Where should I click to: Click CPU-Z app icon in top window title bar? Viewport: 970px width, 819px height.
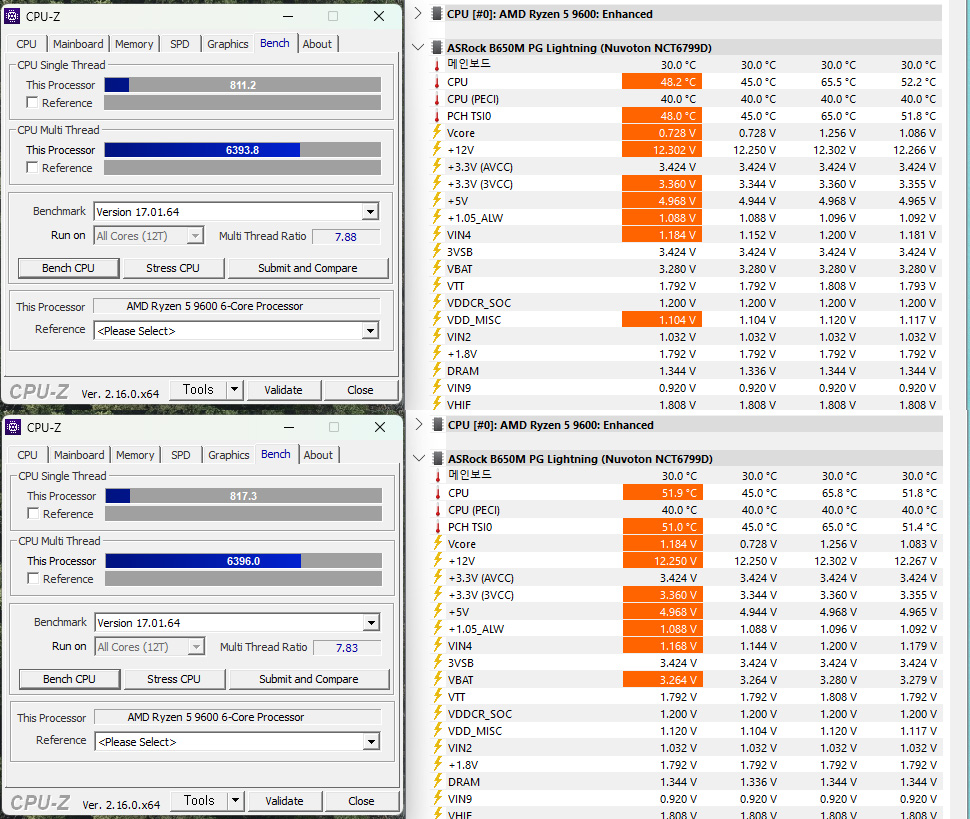[12, 15]
